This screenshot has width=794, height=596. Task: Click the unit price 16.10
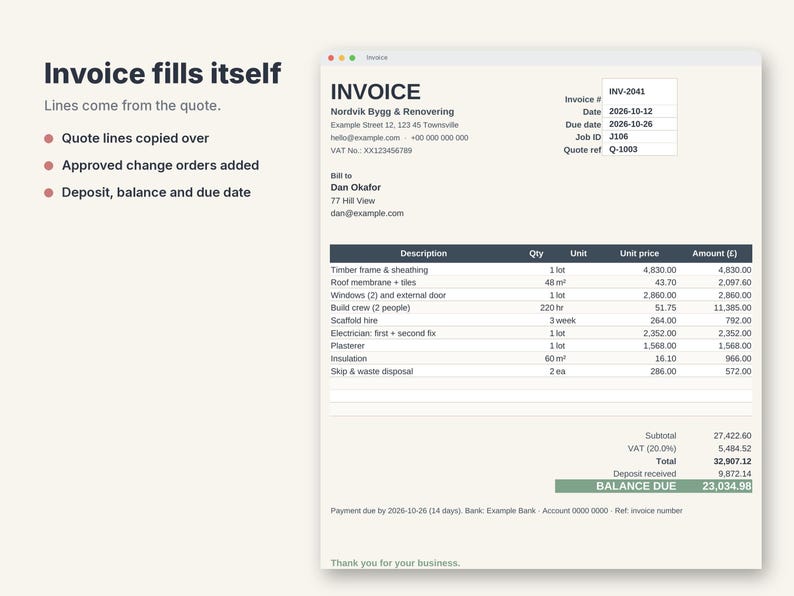665,359
